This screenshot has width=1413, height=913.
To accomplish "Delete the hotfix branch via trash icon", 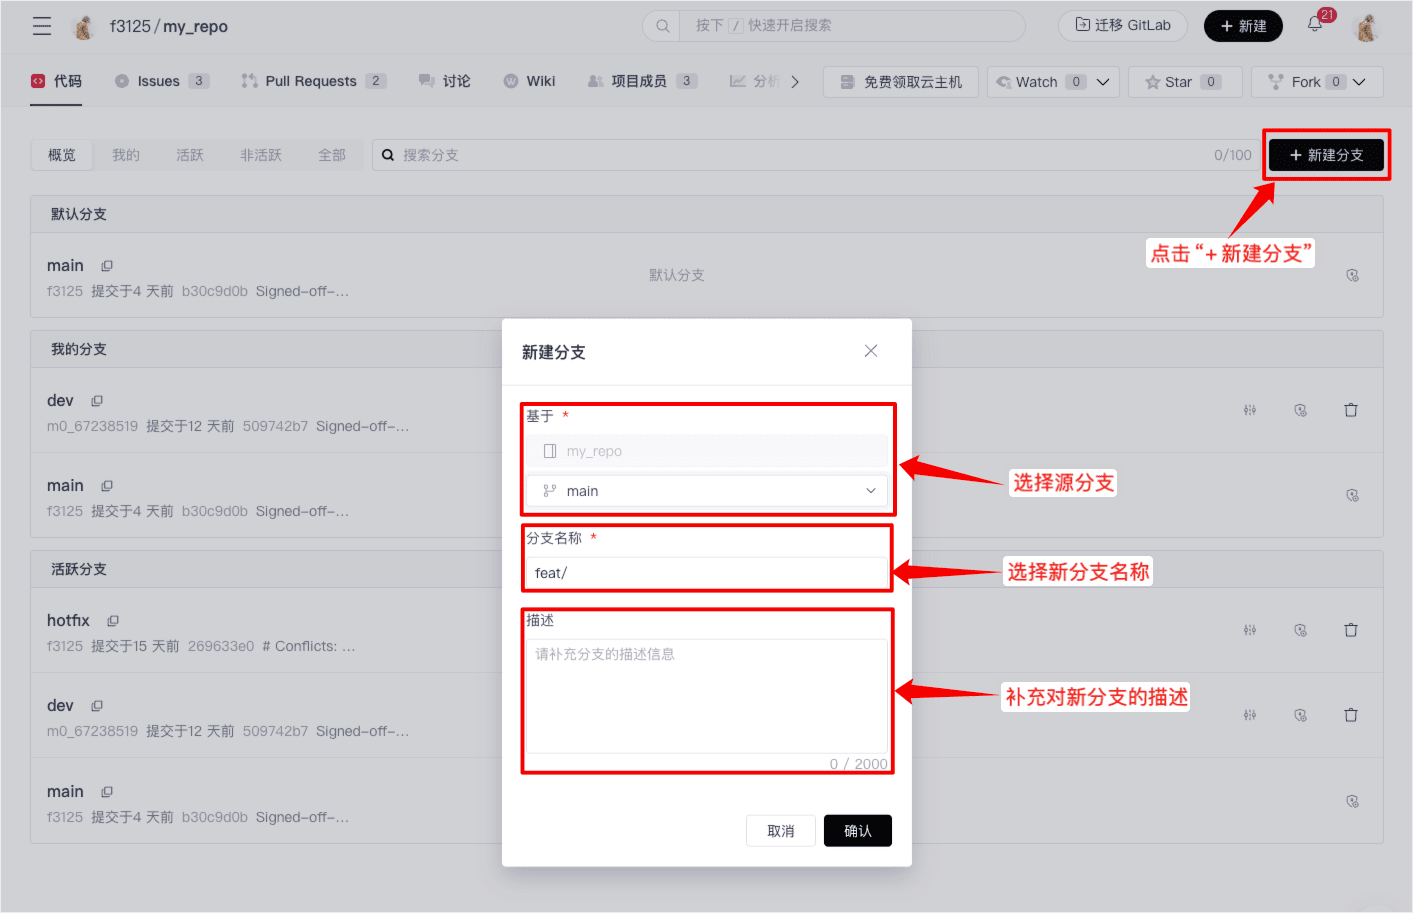I will click(x=1351, y=630).
